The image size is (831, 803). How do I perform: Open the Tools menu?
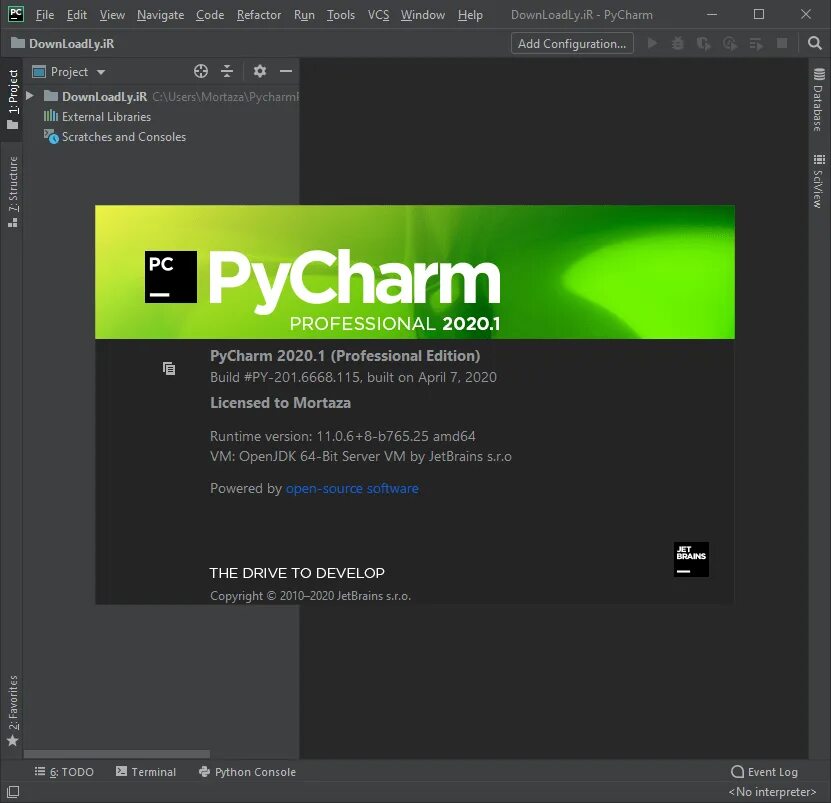341,15
